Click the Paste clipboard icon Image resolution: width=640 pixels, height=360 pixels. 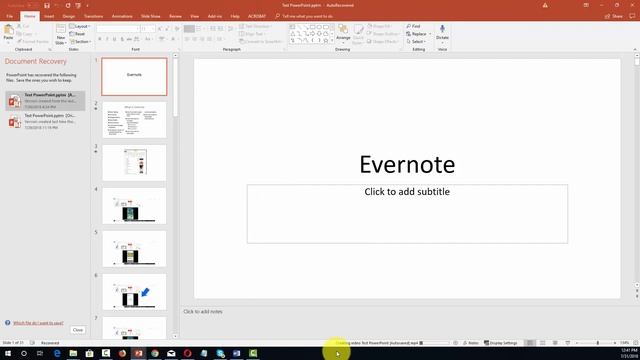click(x=8, y=30)
